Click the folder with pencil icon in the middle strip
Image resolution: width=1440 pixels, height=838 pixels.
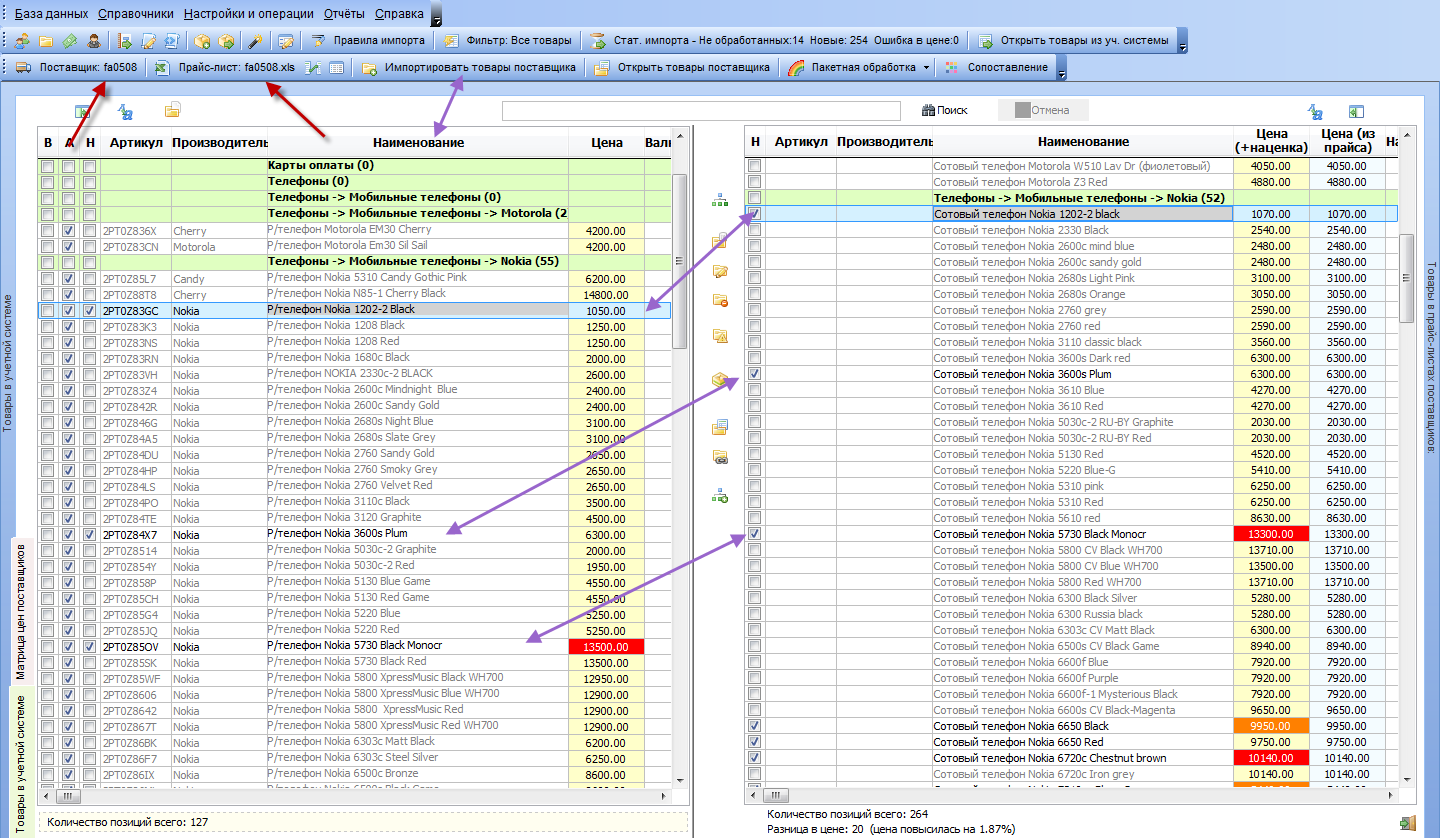[719, 271]
